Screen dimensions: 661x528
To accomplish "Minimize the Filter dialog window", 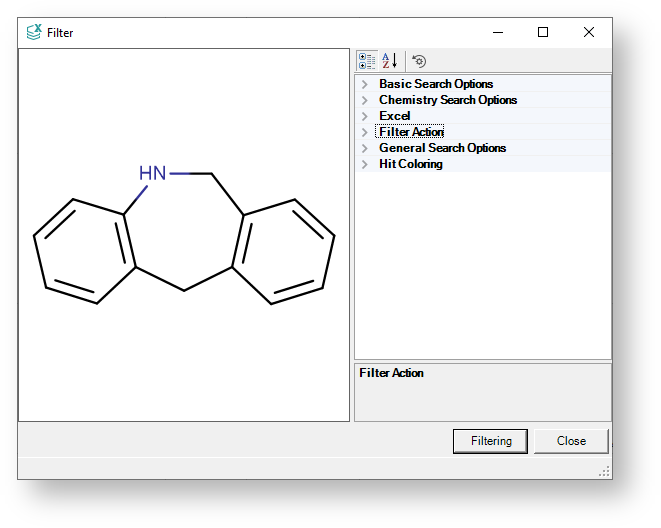I will click(497, 32).
